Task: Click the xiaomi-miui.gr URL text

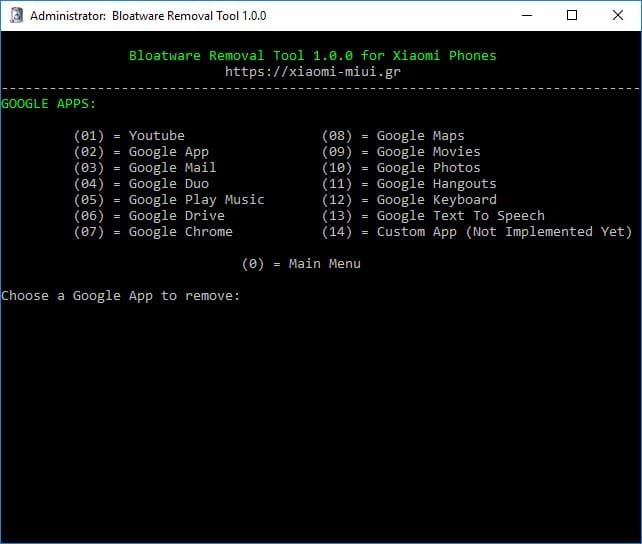Action: click(312, 72)
